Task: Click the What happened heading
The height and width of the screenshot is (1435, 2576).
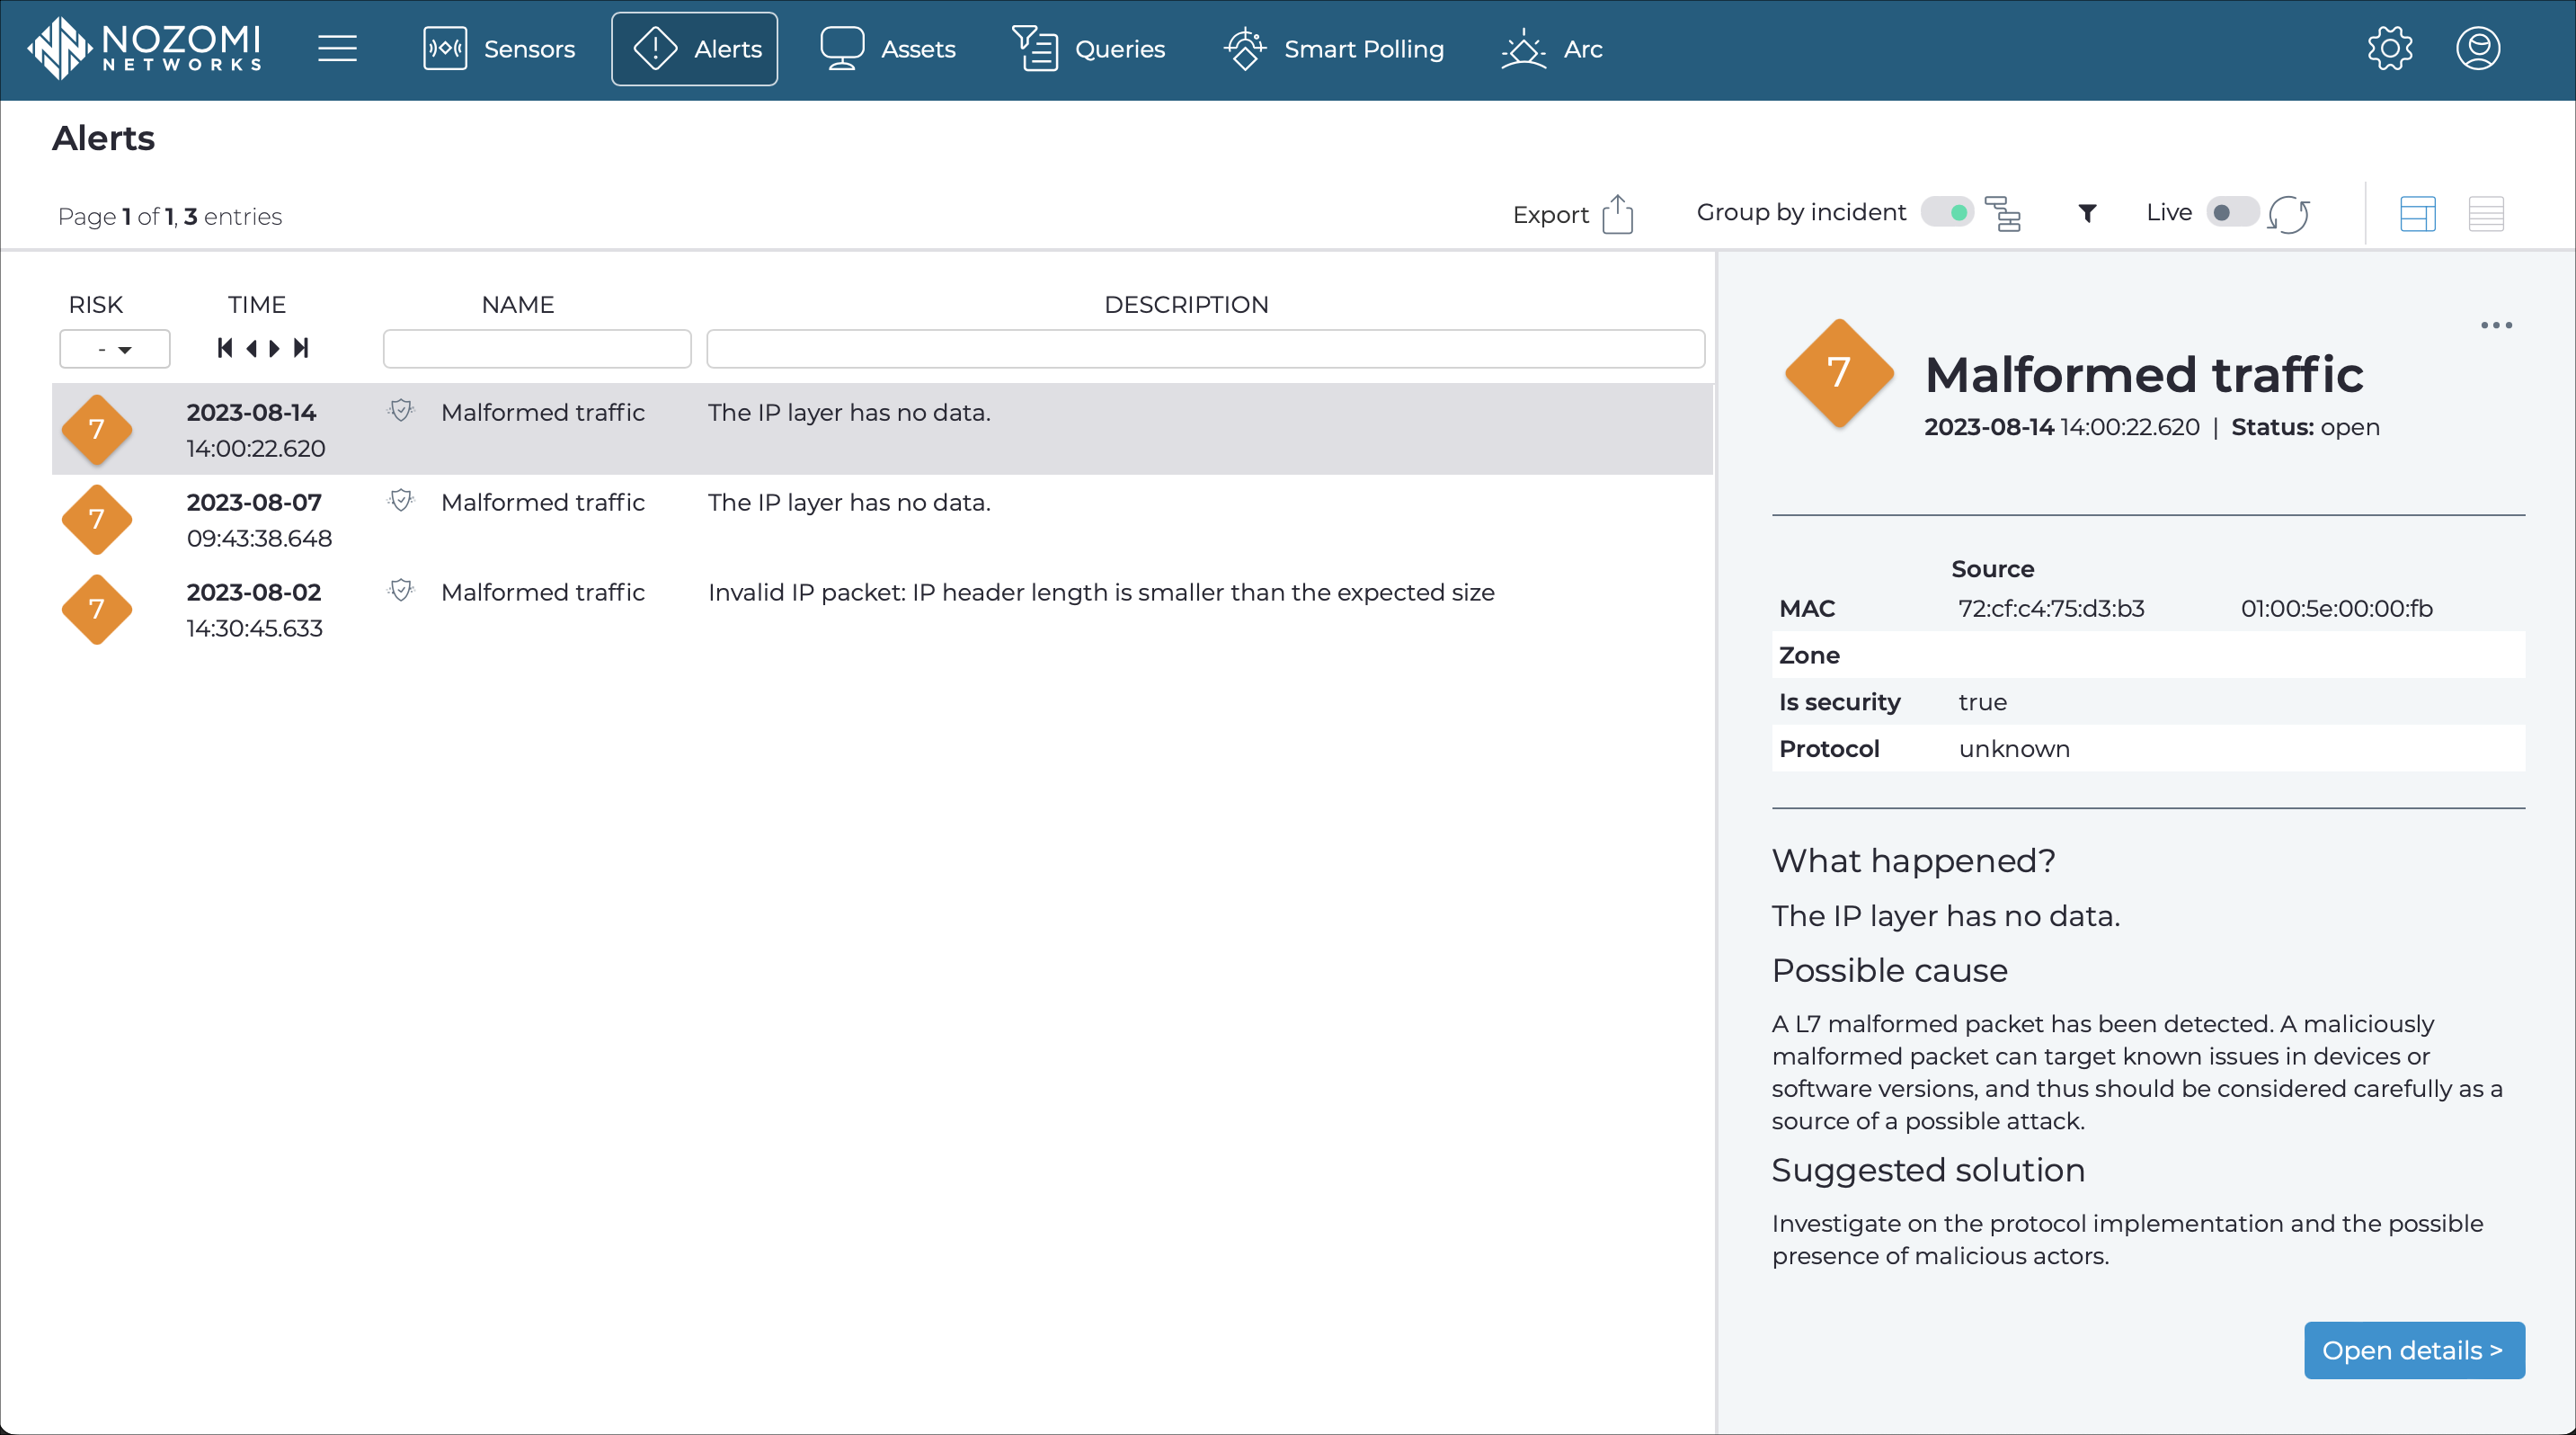Action: (x=1913, y=861)
